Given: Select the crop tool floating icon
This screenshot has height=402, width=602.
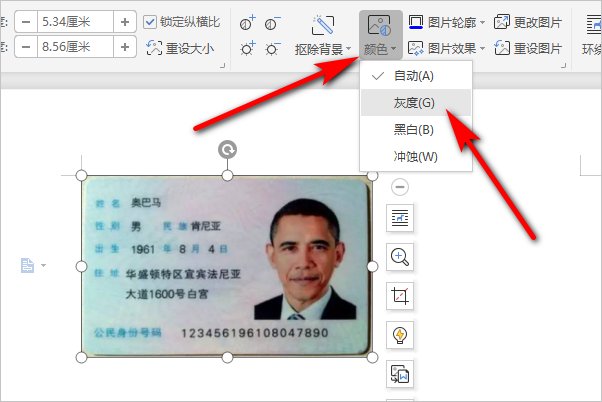Looking at the screenshot, I should (400, 296).
